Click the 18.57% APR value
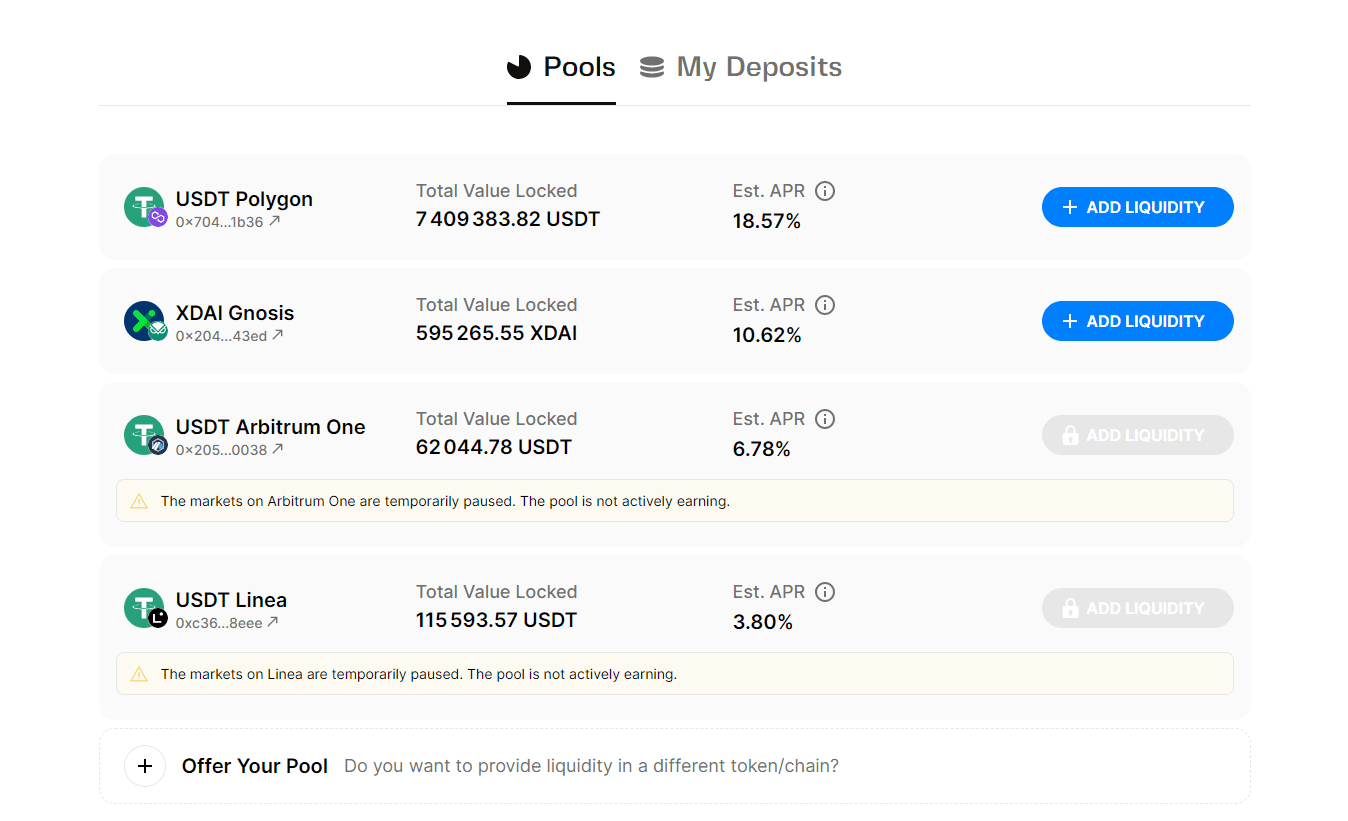 (x=767, y=221)
